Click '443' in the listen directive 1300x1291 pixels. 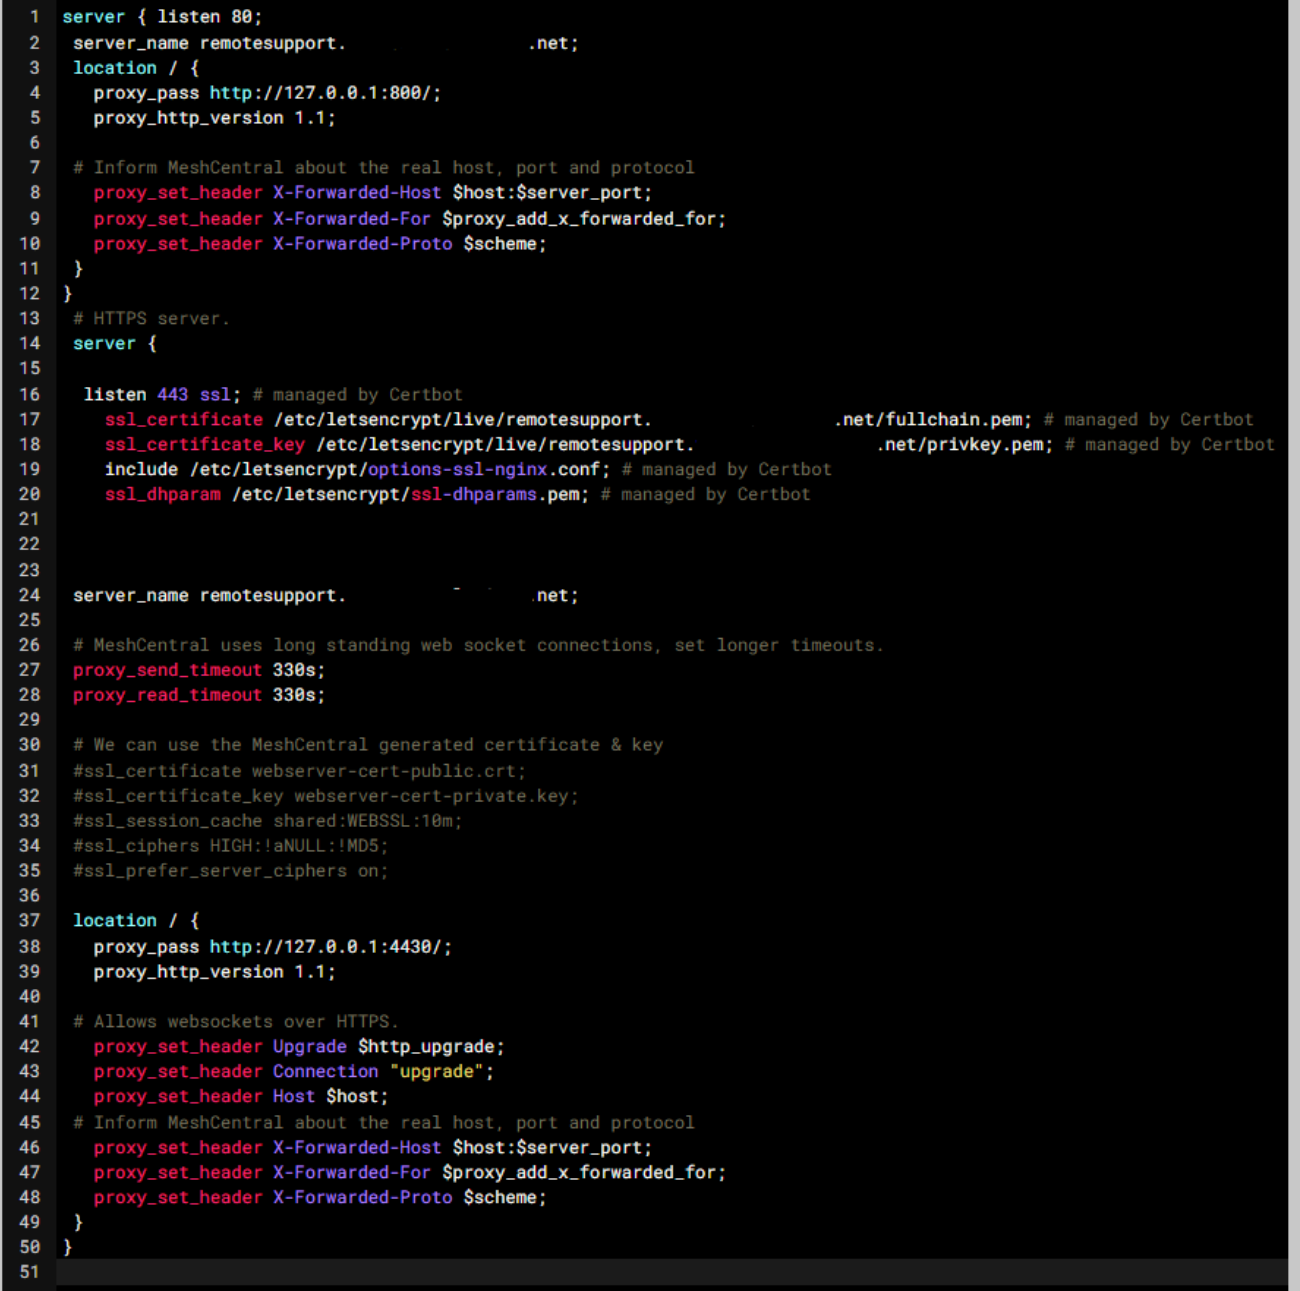173,395
